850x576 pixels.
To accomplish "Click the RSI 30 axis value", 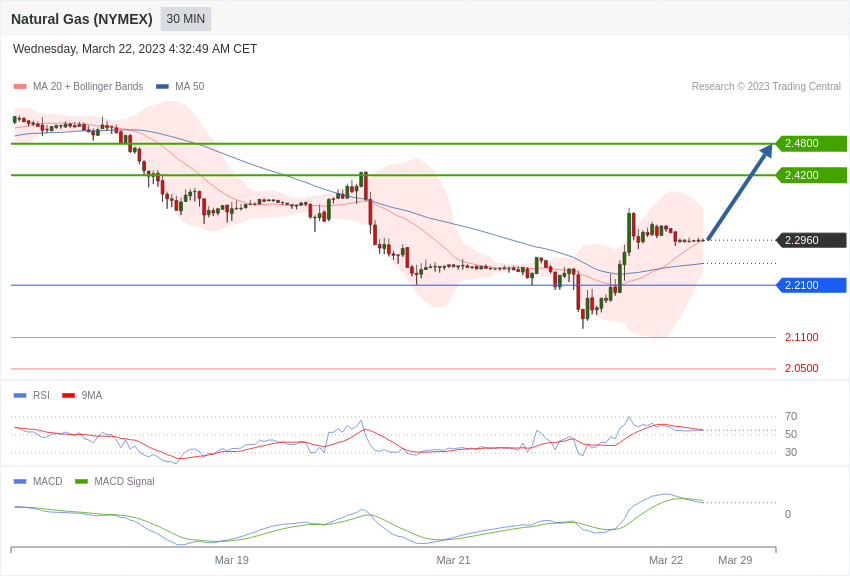I will (x=791, y=452).
